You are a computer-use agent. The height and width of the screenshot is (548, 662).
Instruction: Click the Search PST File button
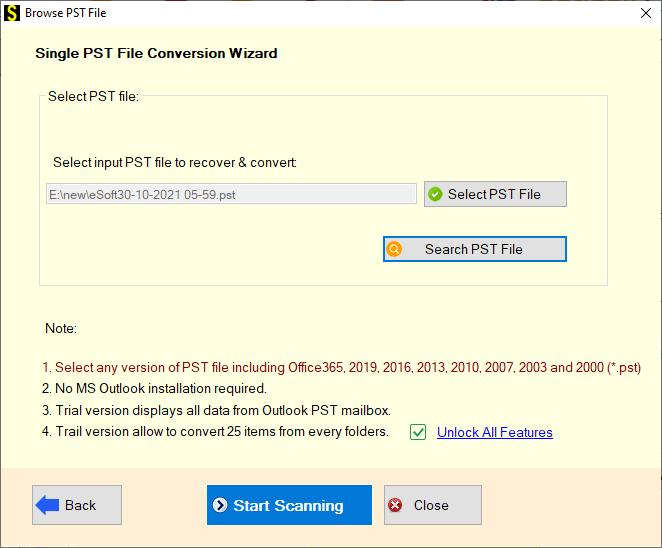pyautogui.click(x=475, y=249)
